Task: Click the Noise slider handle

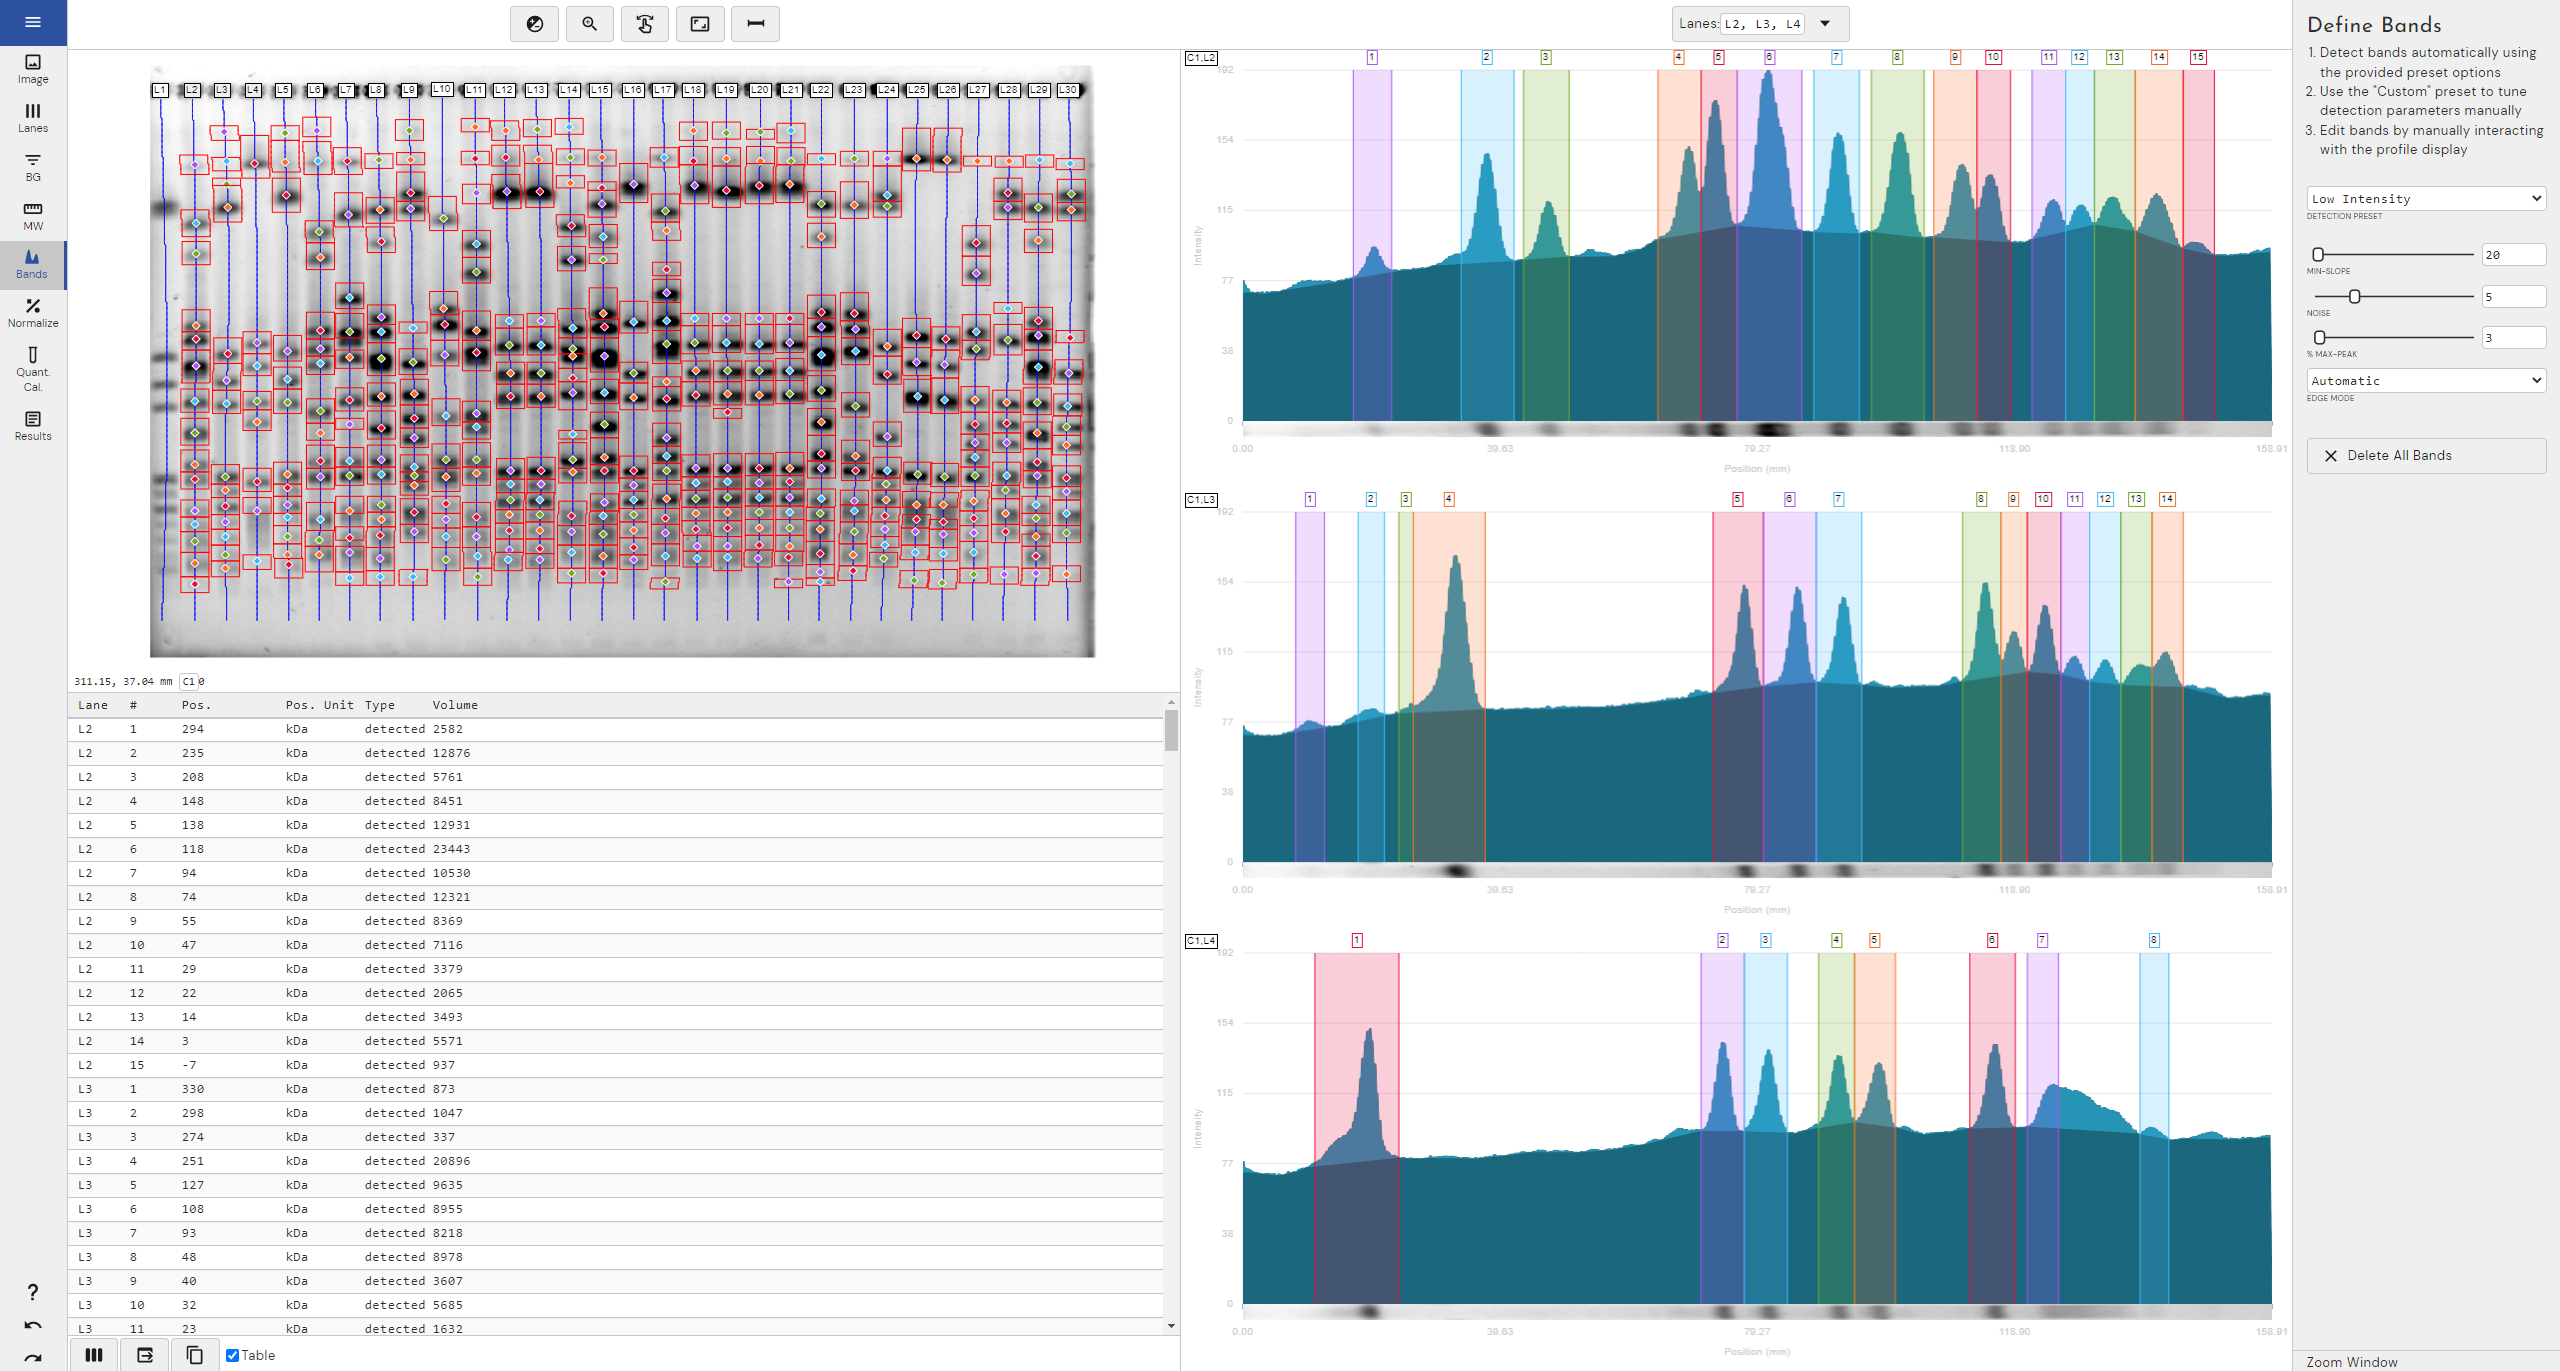Action: 2354,297
